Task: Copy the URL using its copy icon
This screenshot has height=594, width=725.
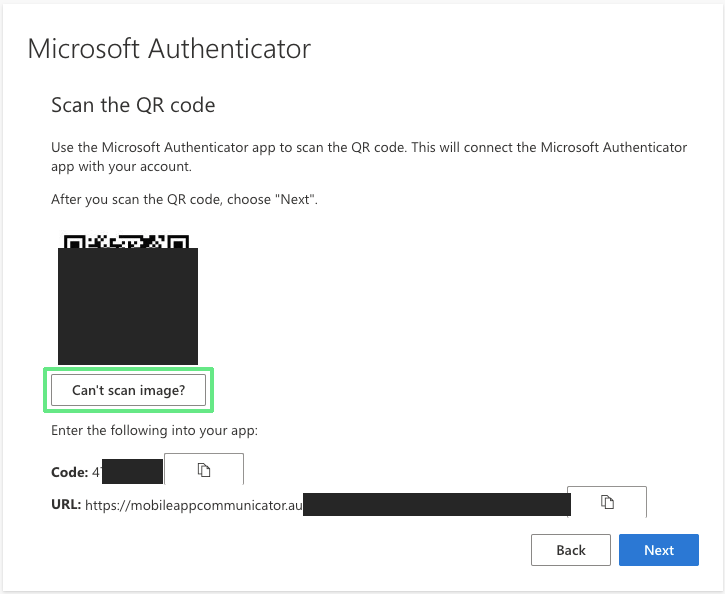Action: point(607,502)
